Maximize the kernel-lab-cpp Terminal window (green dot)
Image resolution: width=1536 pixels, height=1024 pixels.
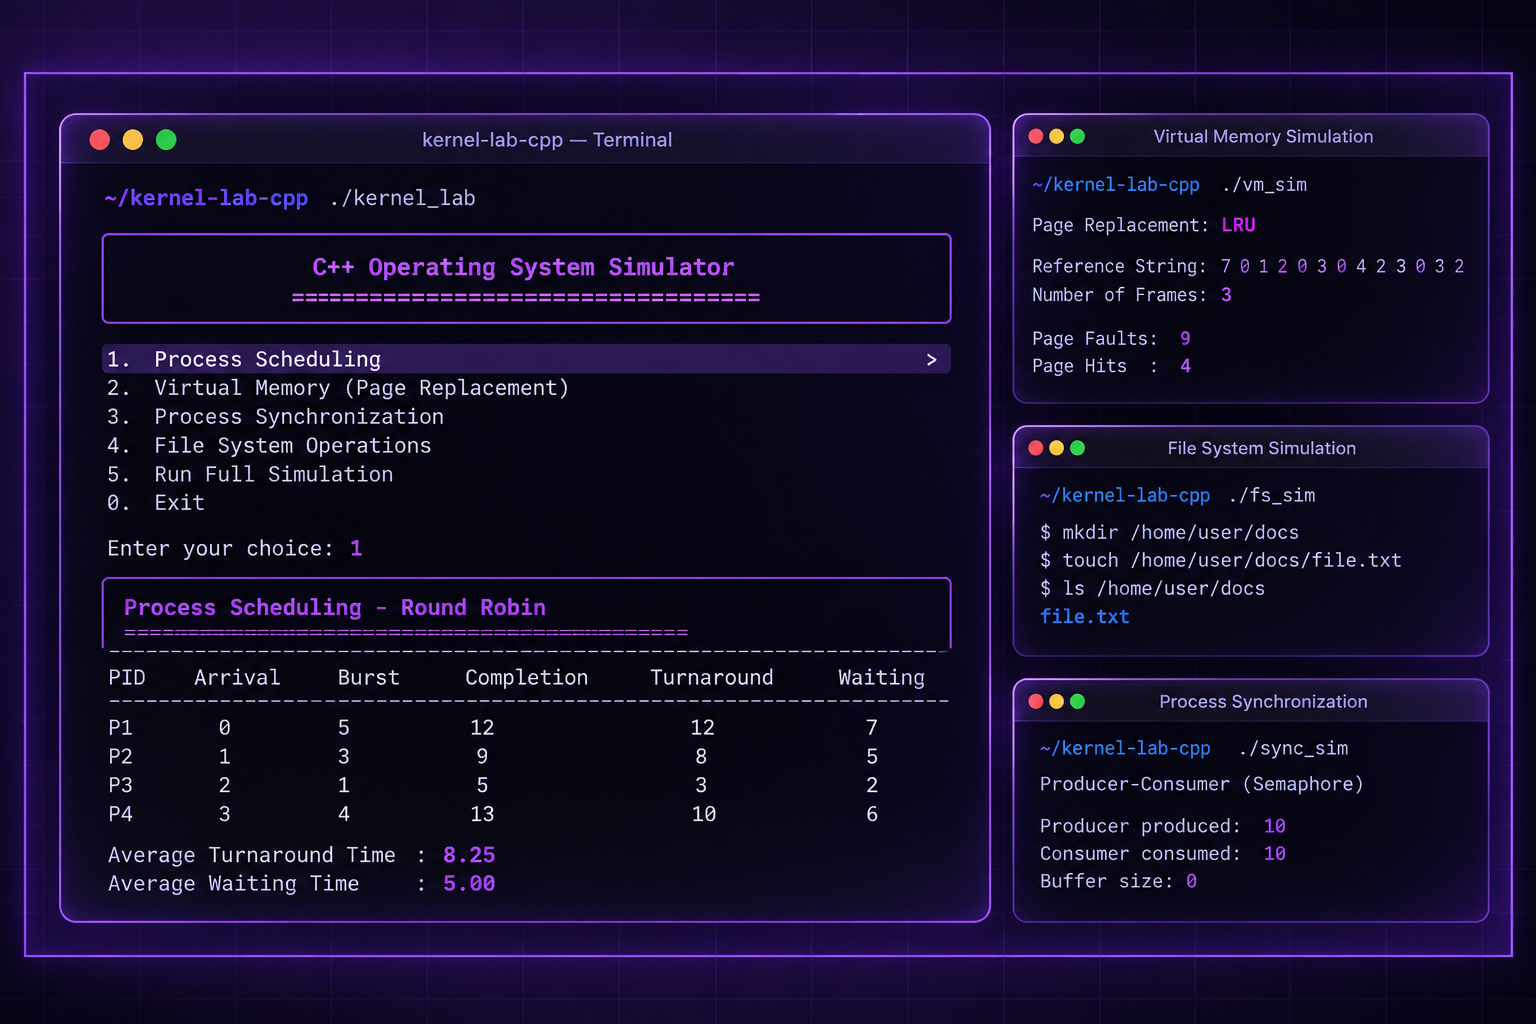(x=166, y=140)
